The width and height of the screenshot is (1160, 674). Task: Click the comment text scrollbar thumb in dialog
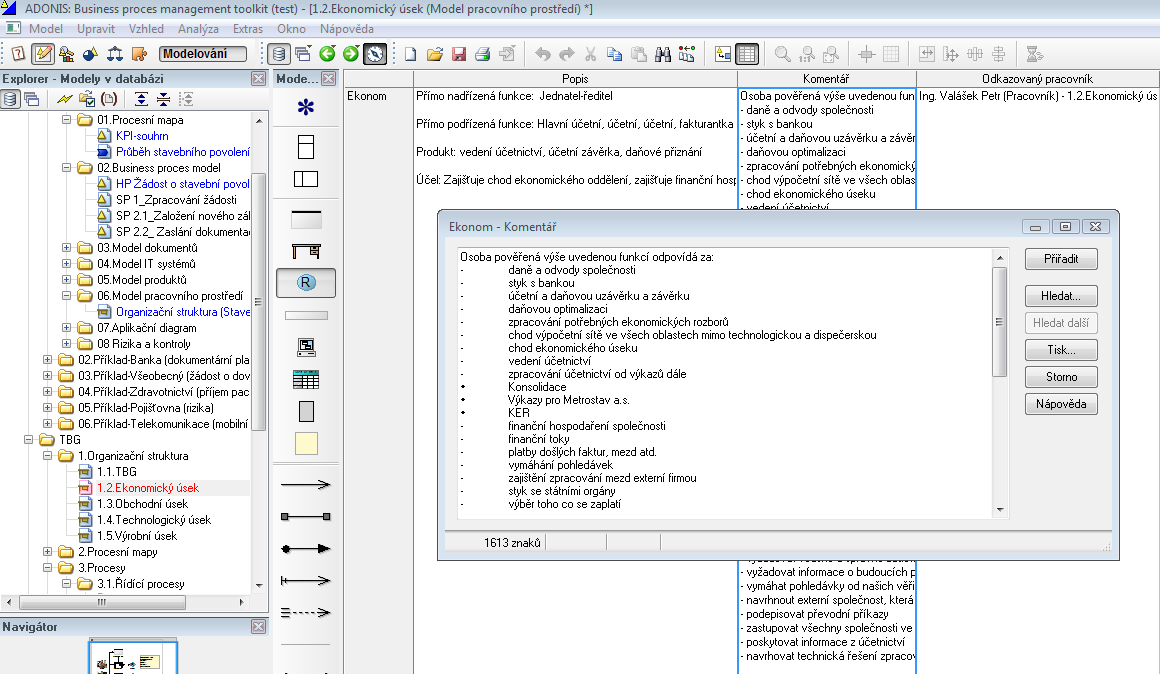coord(999,322)
